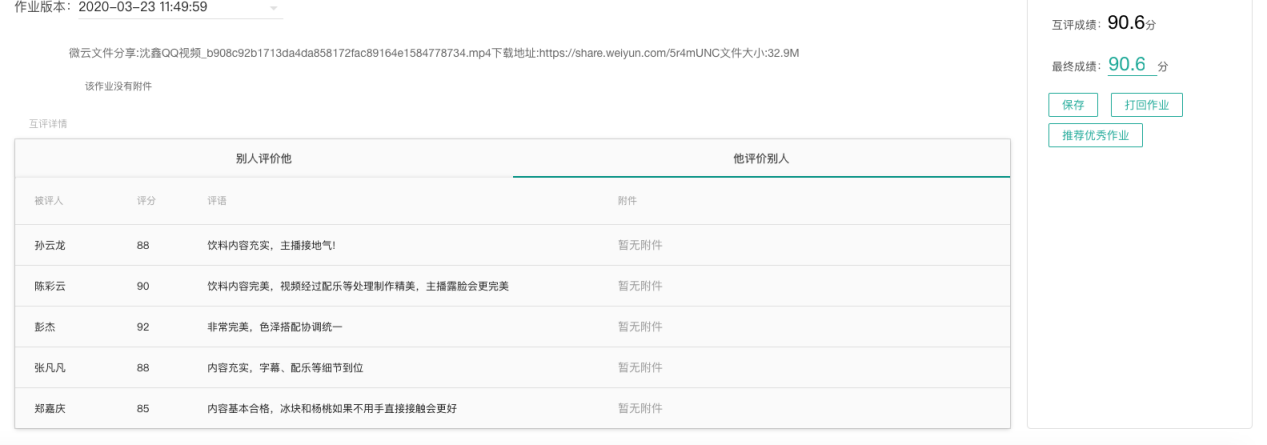Click the 评语 column header
Image resolution: width=1267 pixels, height=445 pixels.
pyautogui.click(x=217, y=201)
